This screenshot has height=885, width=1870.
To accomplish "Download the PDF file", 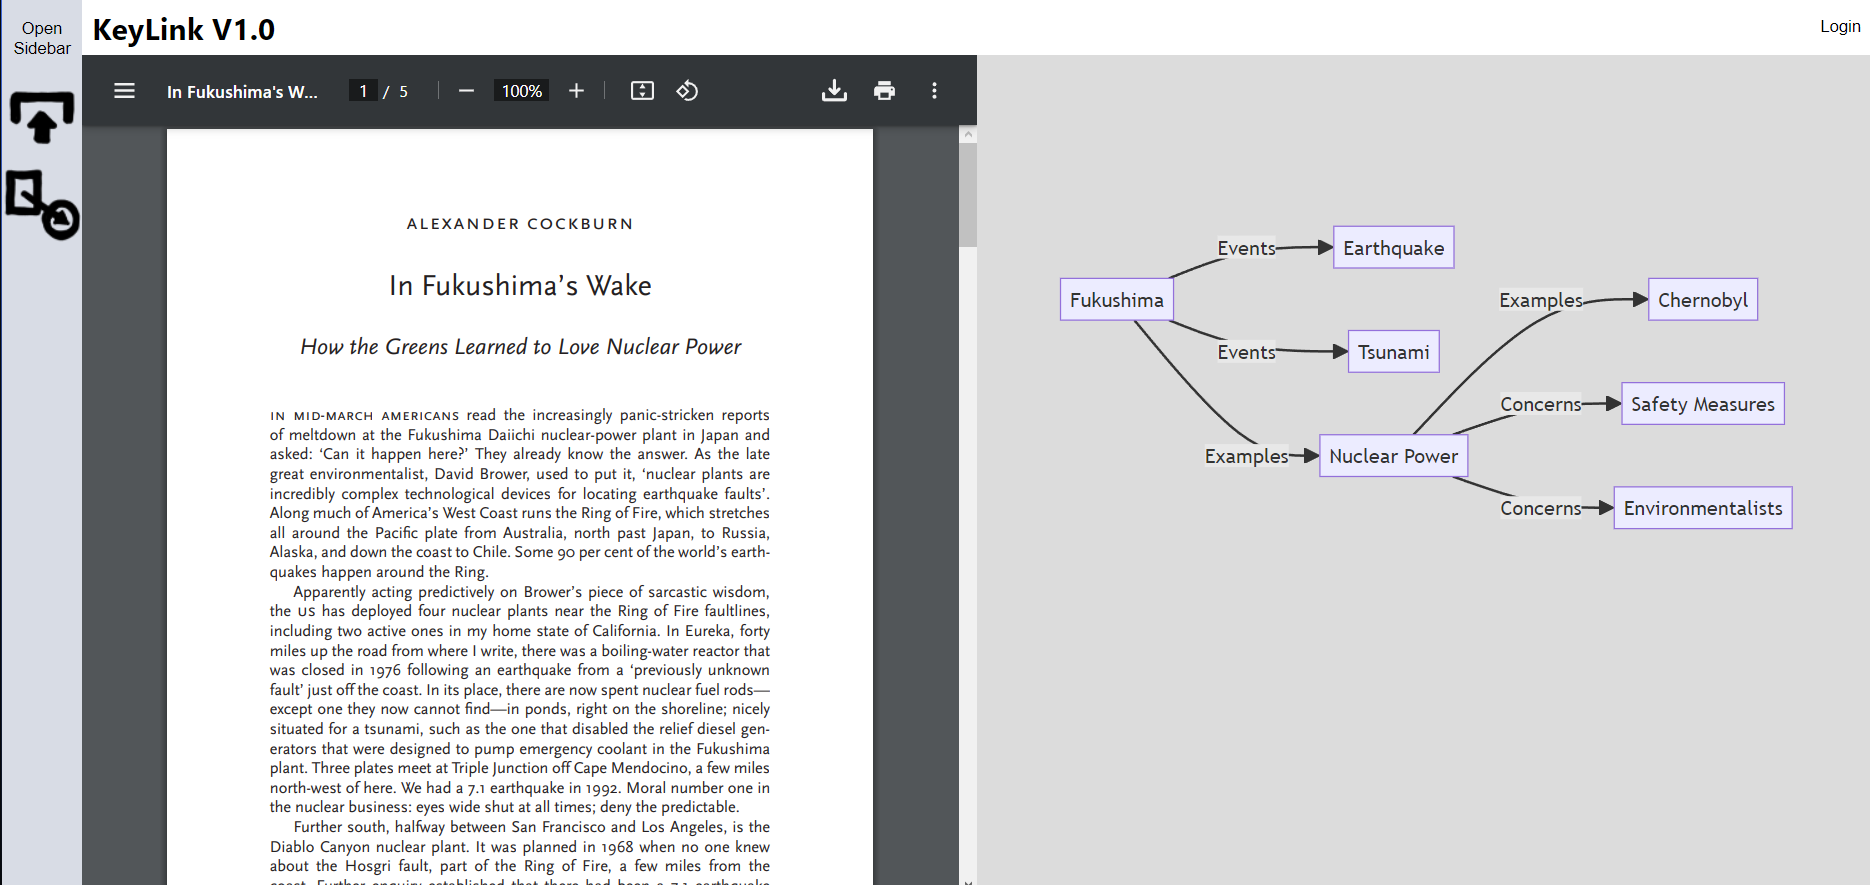I will [x=834, y=91].
